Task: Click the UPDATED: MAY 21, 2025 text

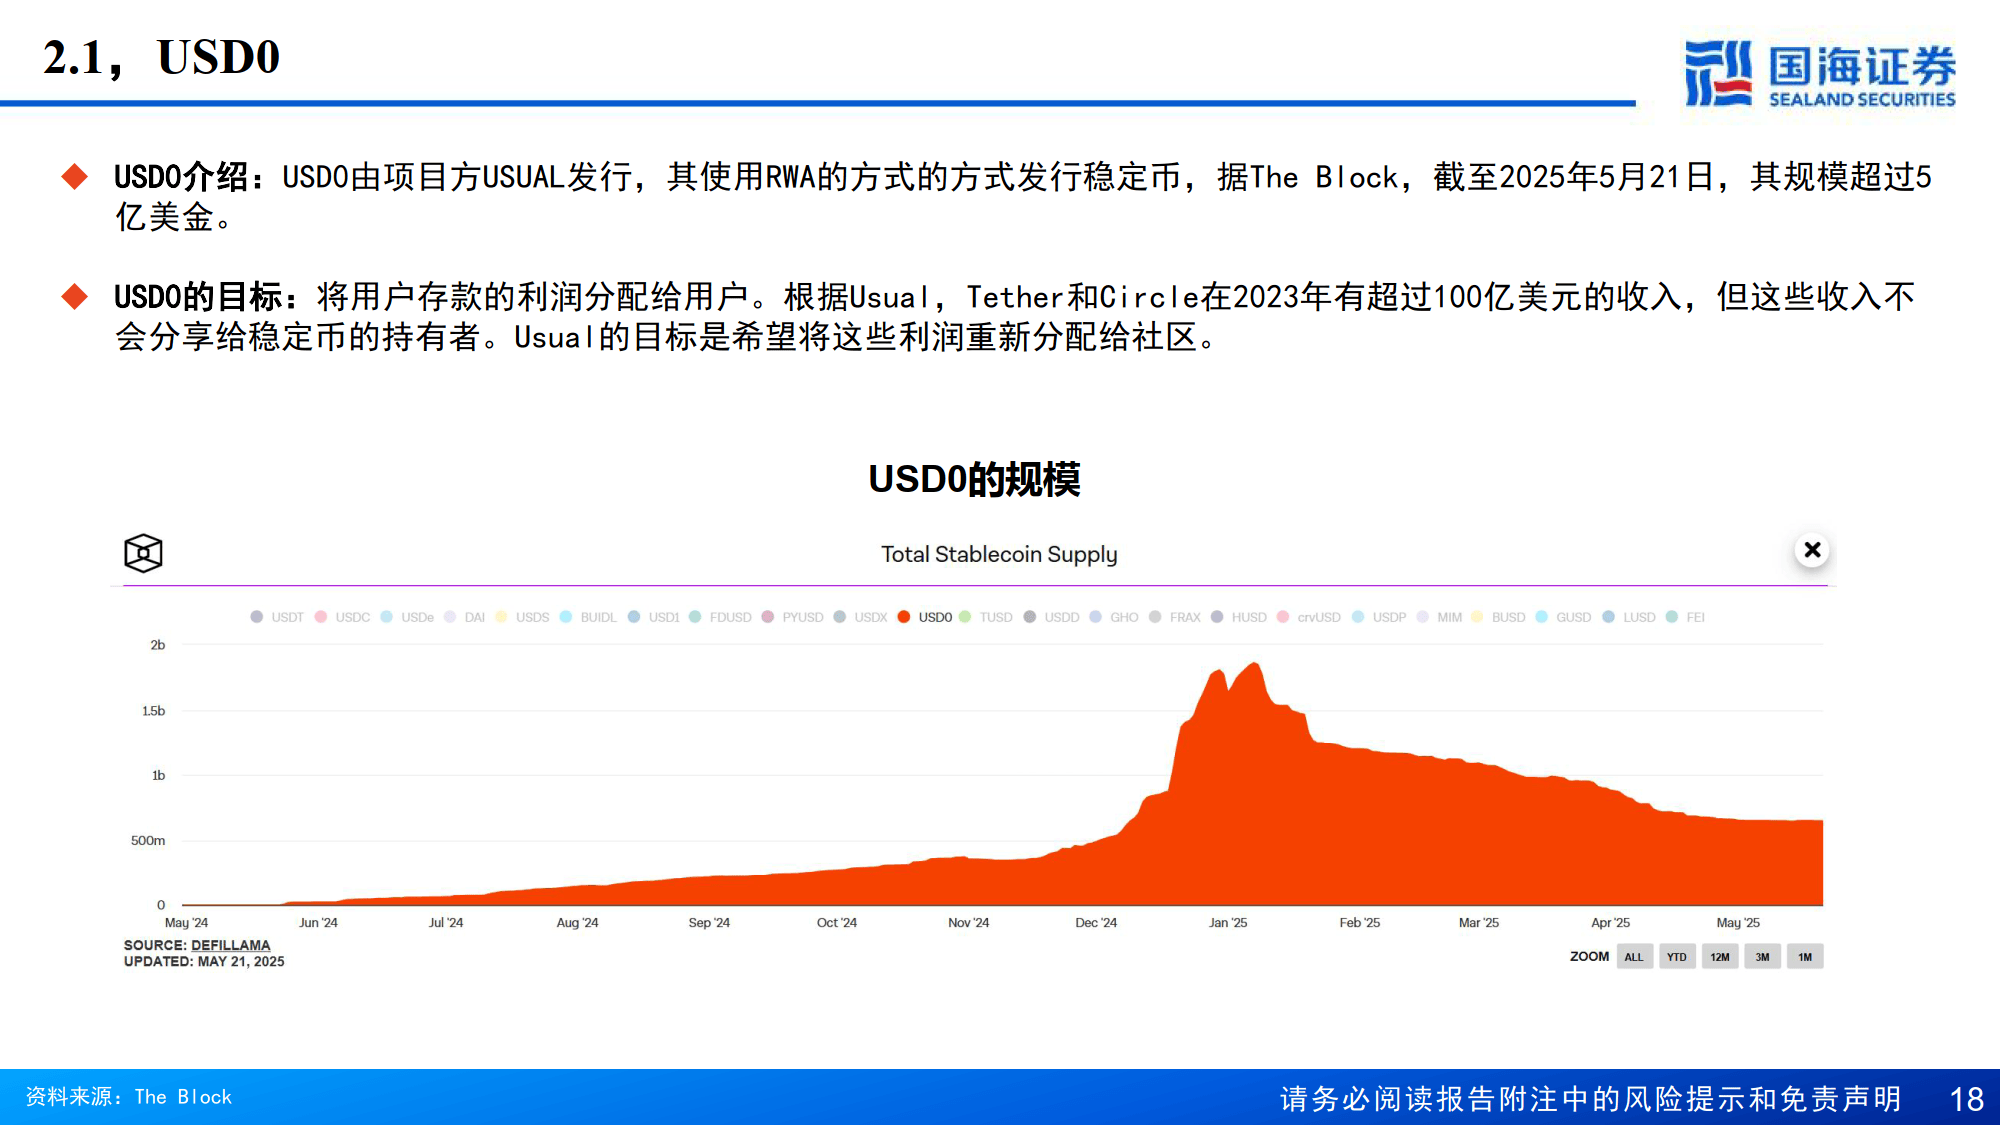Action: 204,961
